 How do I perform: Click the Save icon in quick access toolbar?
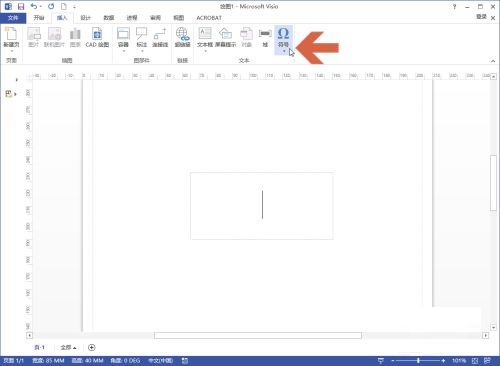click(21, 6)
